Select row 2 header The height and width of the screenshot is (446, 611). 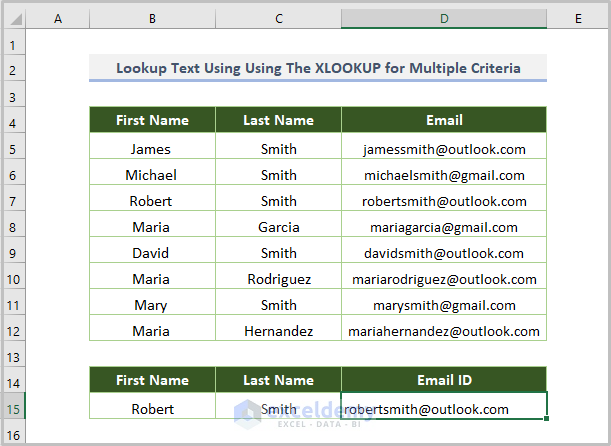point(12,70)
